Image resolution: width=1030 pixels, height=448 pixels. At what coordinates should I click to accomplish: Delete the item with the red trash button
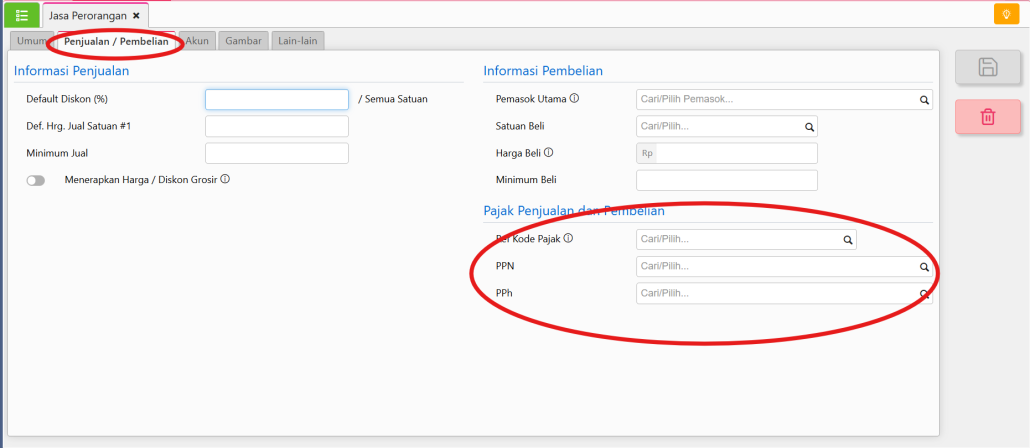coord(988,117)
